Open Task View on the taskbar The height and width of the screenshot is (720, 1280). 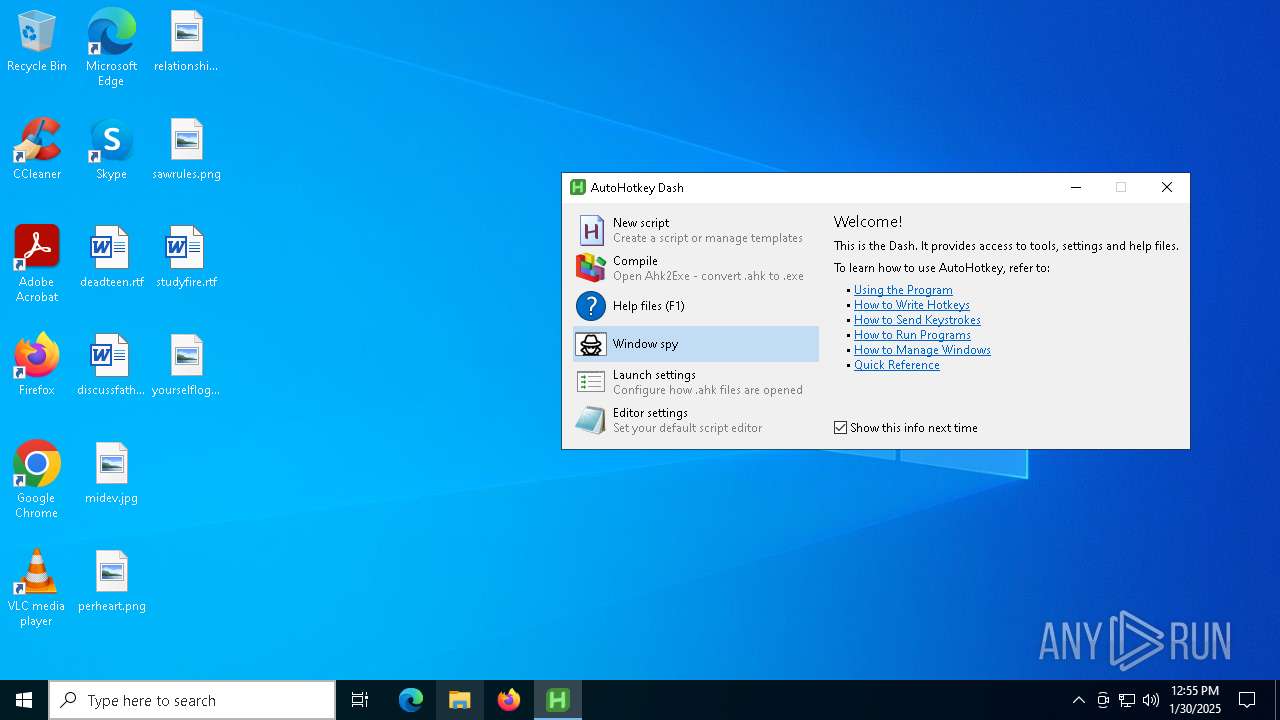click(x=360, y=700)
